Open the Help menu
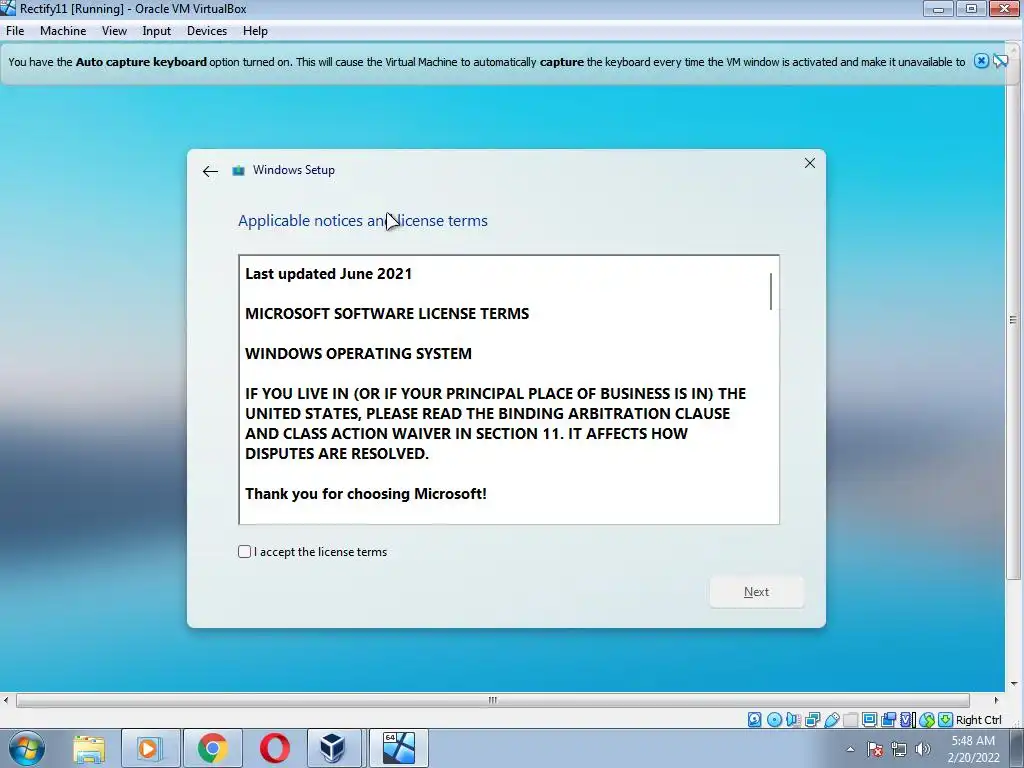1024x768 pixels. pyautogui.click(x=255, y=31)
